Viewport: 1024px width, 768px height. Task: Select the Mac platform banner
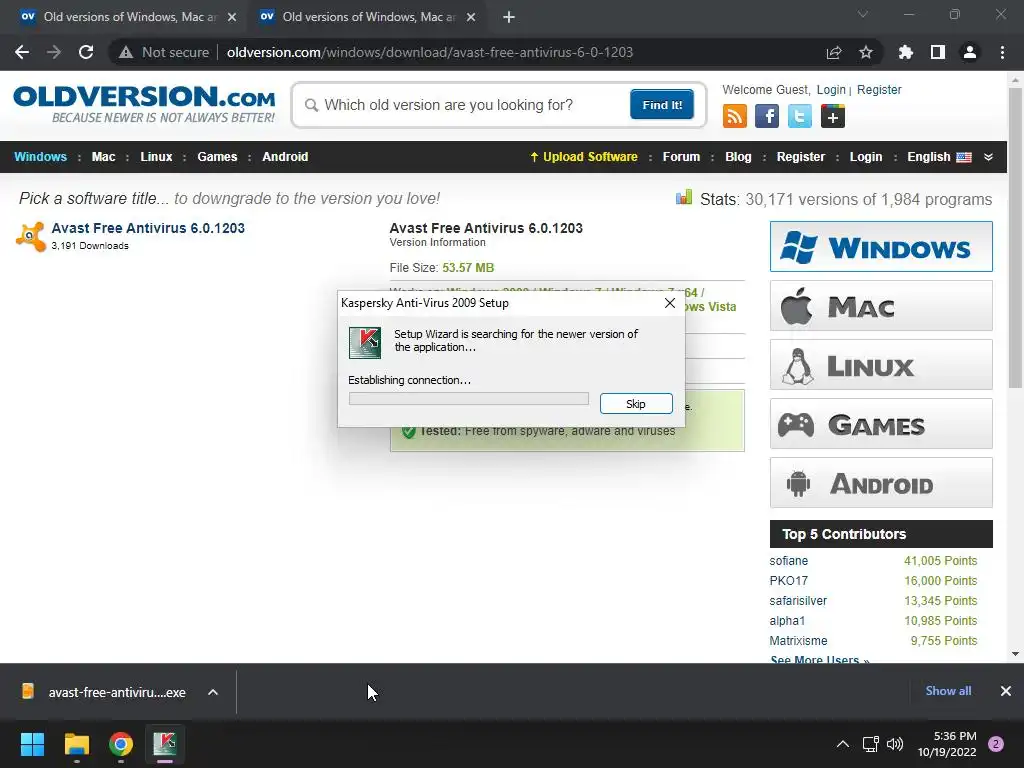tap(881, 306)
